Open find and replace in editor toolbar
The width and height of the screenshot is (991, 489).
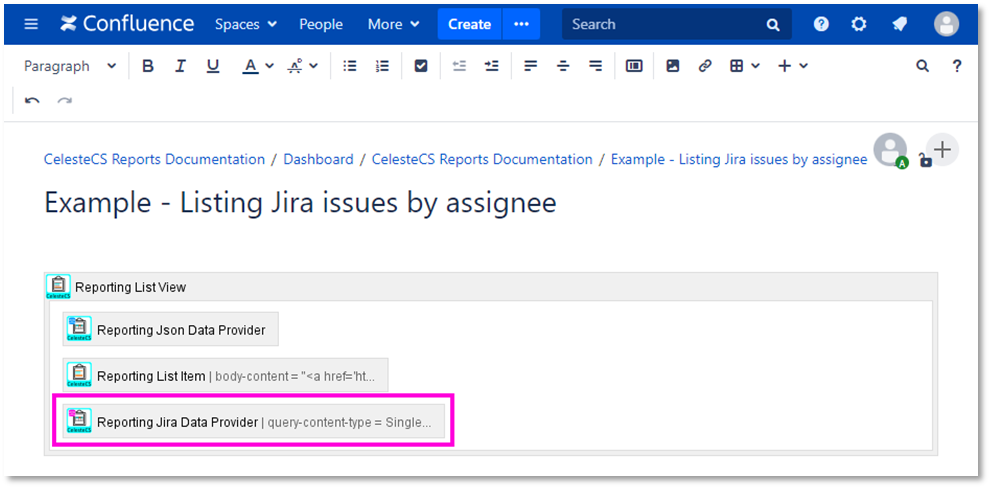[923, 66]
